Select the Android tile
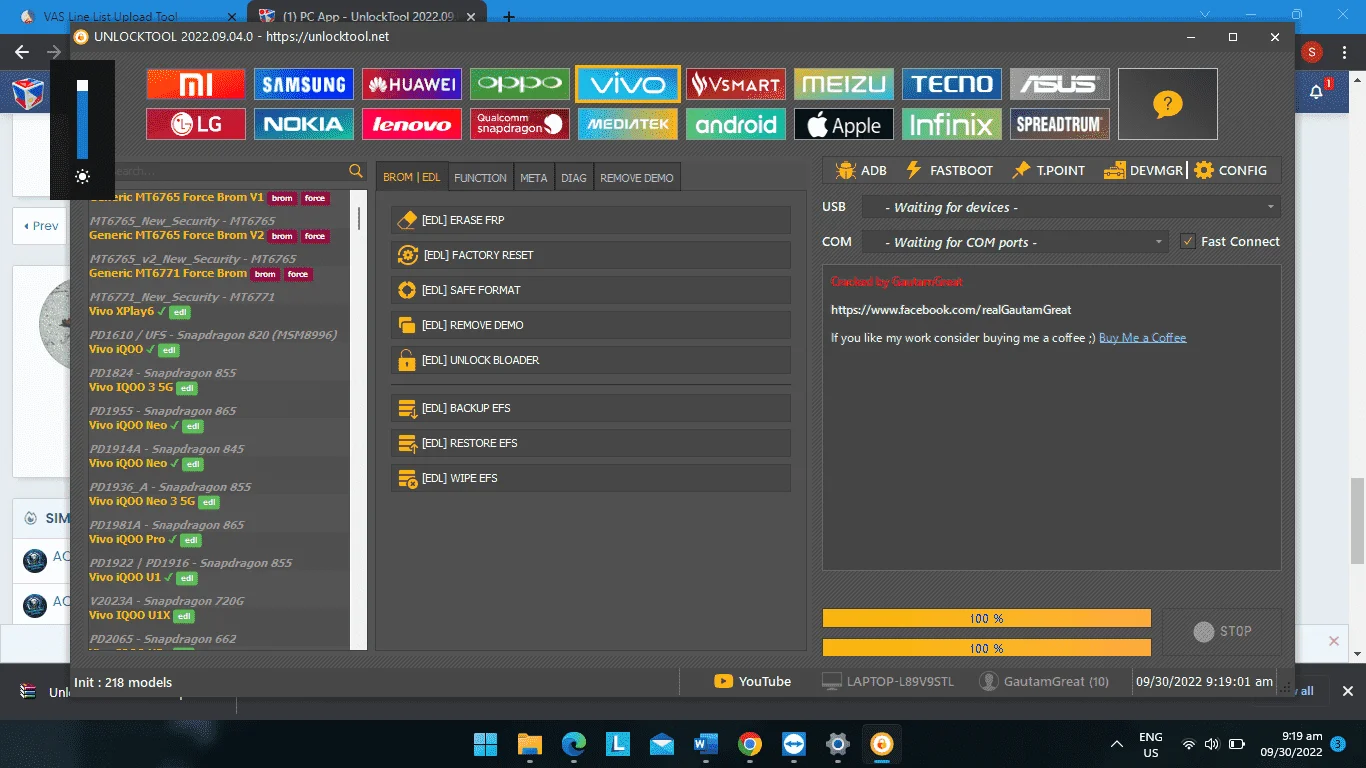 point(736,124)
